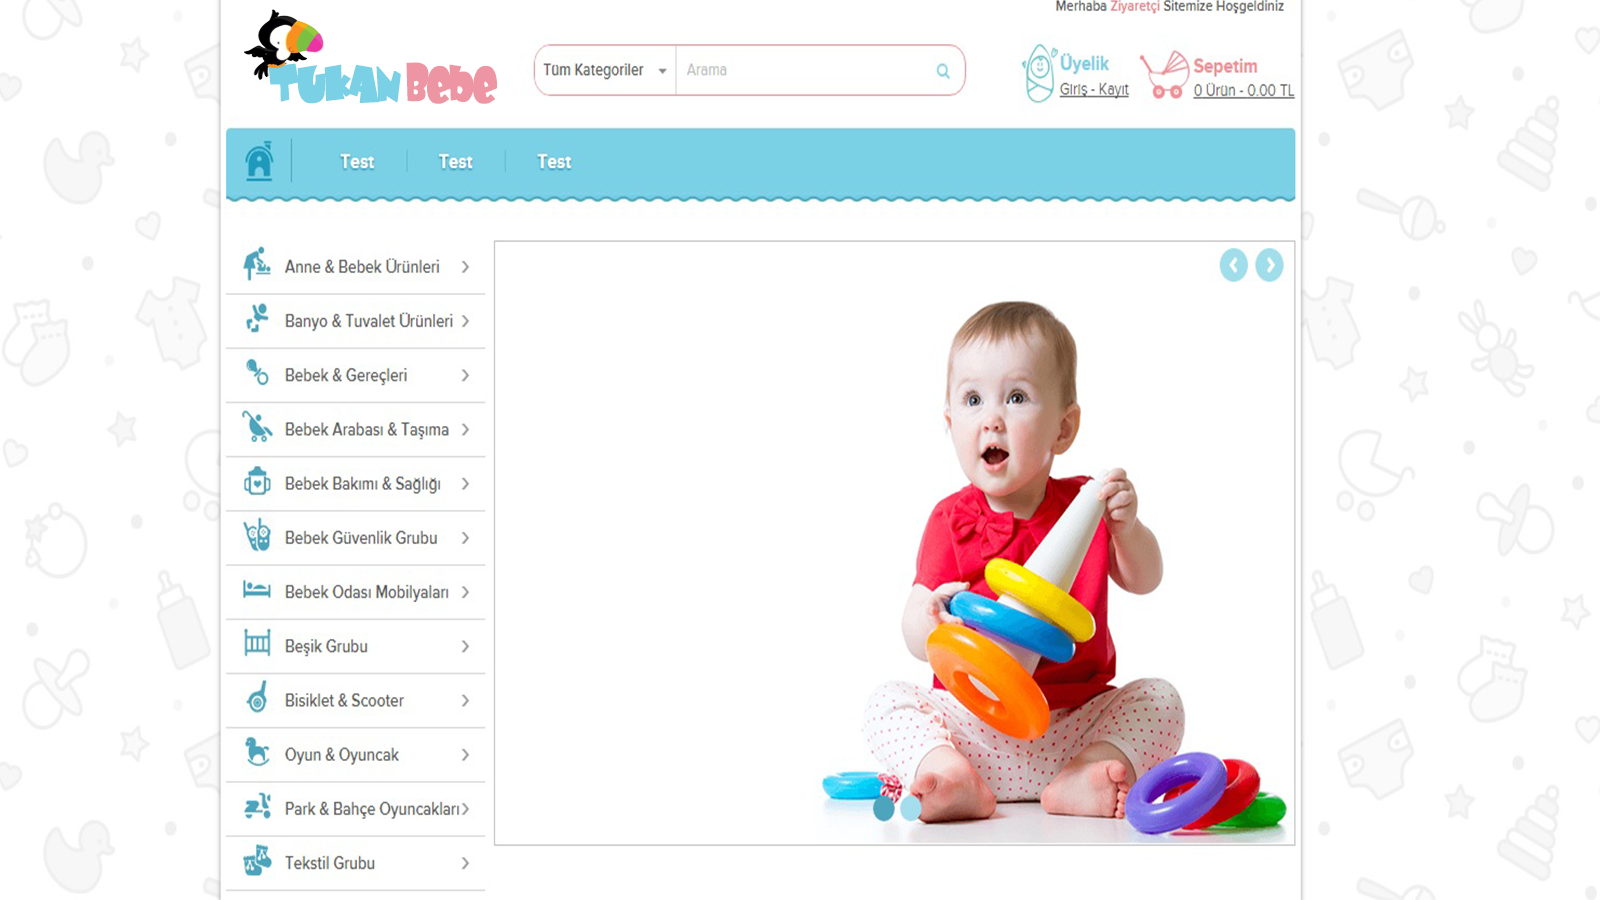1600x900 pixels.
Task: Click the home icon in navigation bar
Action: (259, 160)
